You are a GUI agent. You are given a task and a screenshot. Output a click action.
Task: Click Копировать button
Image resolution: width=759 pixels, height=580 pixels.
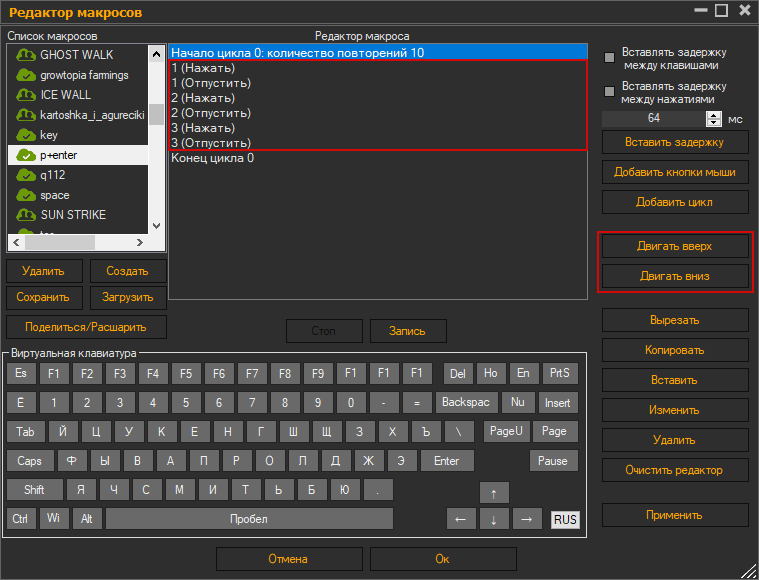click(675, 351)
